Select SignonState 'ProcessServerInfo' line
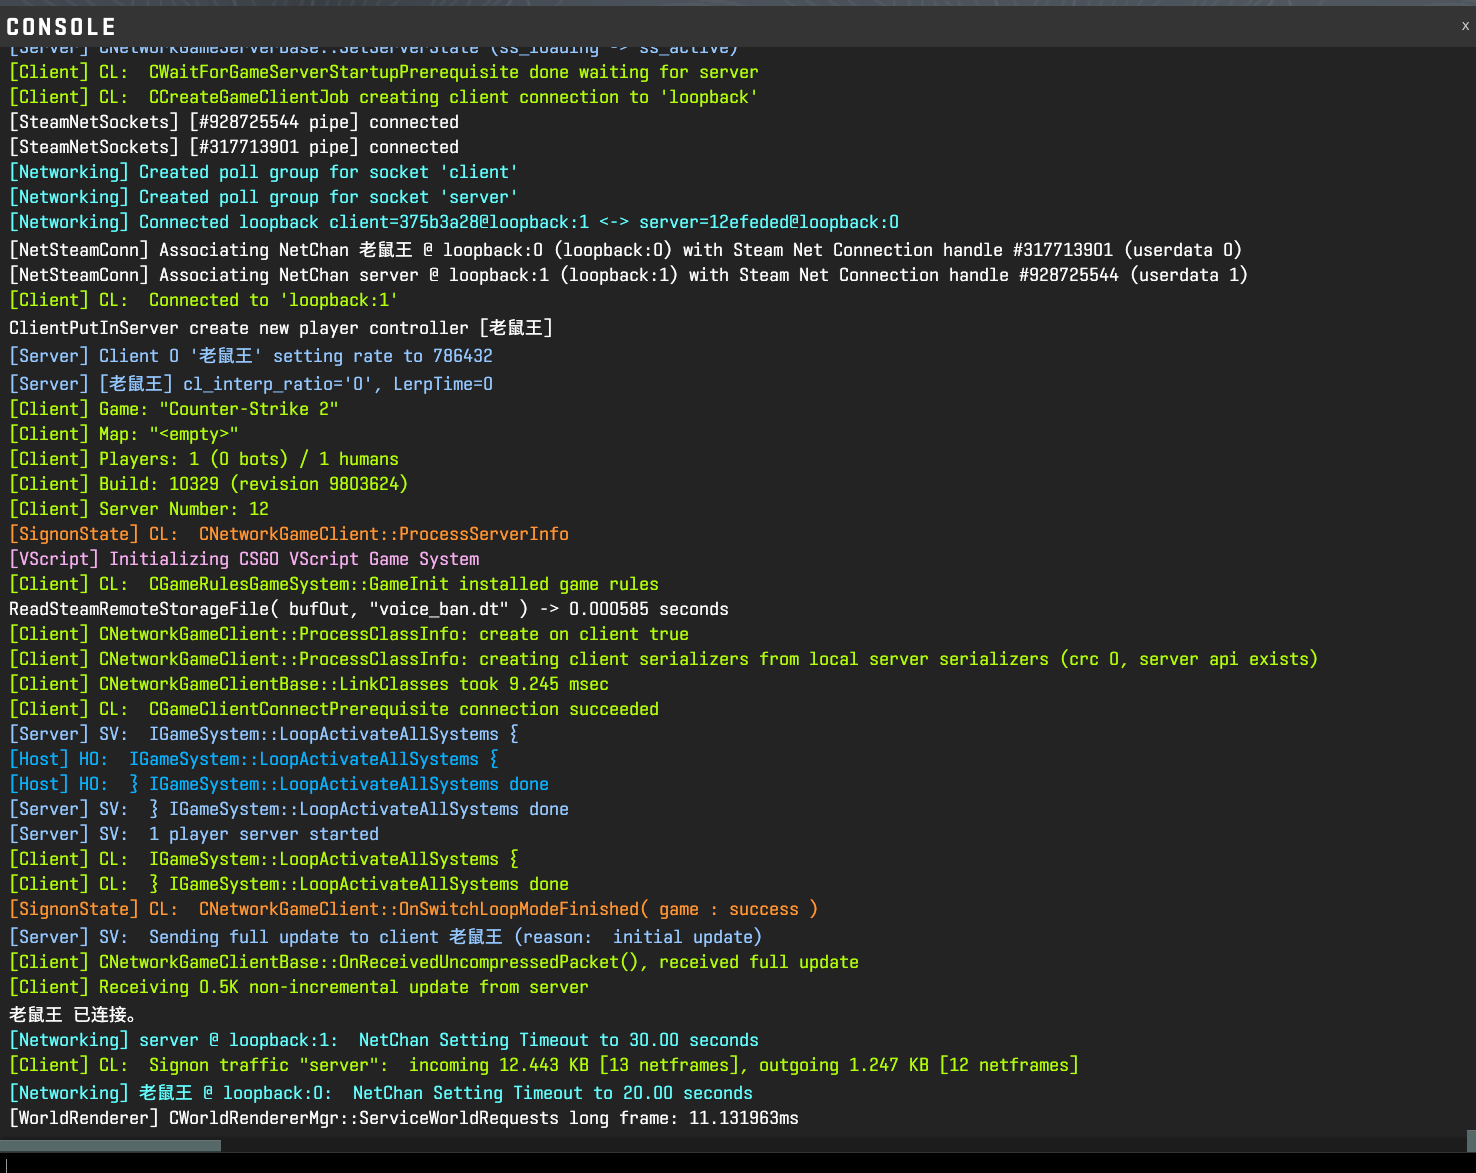1476x1173 pixels. [289, 534]
